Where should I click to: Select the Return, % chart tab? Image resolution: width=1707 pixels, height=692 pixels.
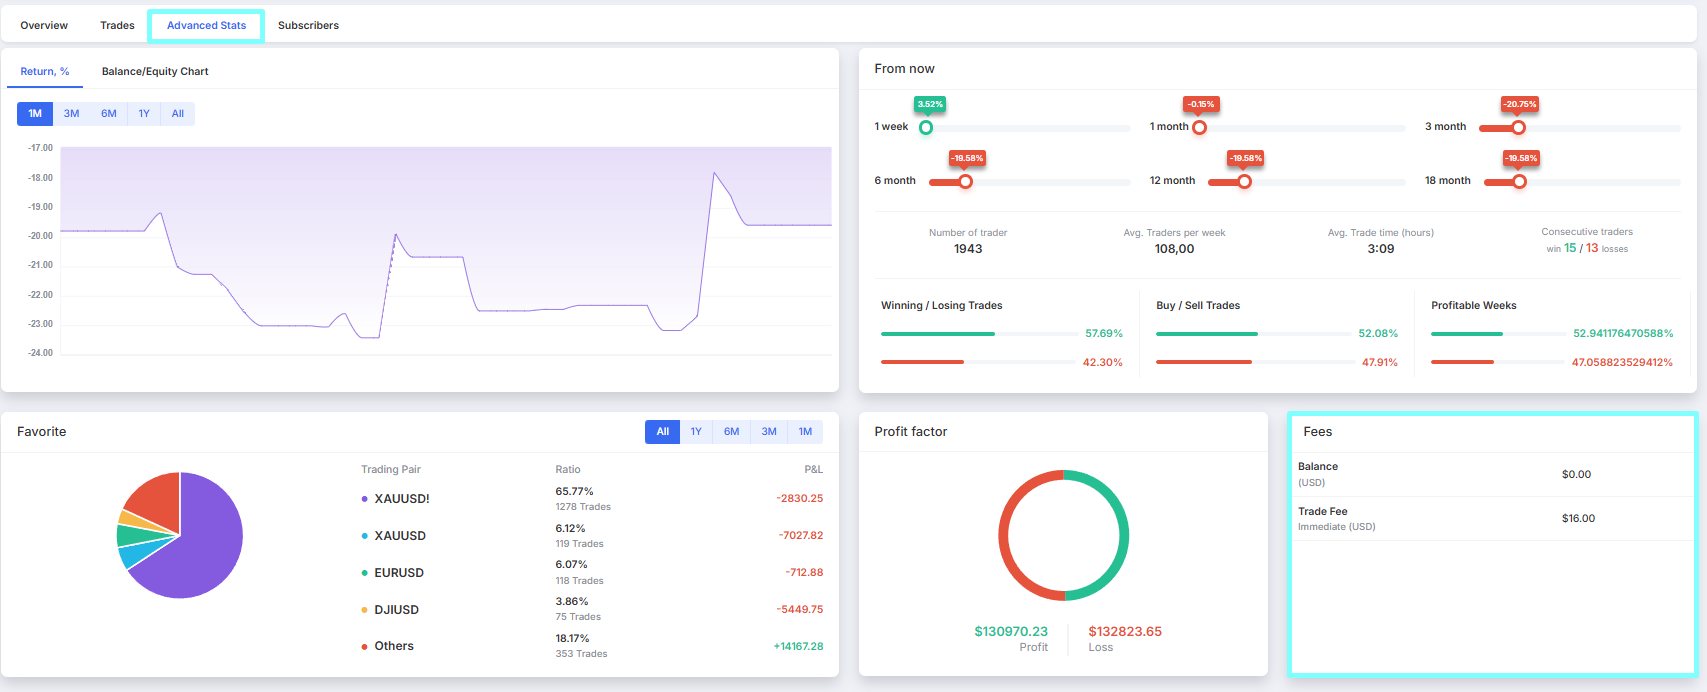pos(45,71)
